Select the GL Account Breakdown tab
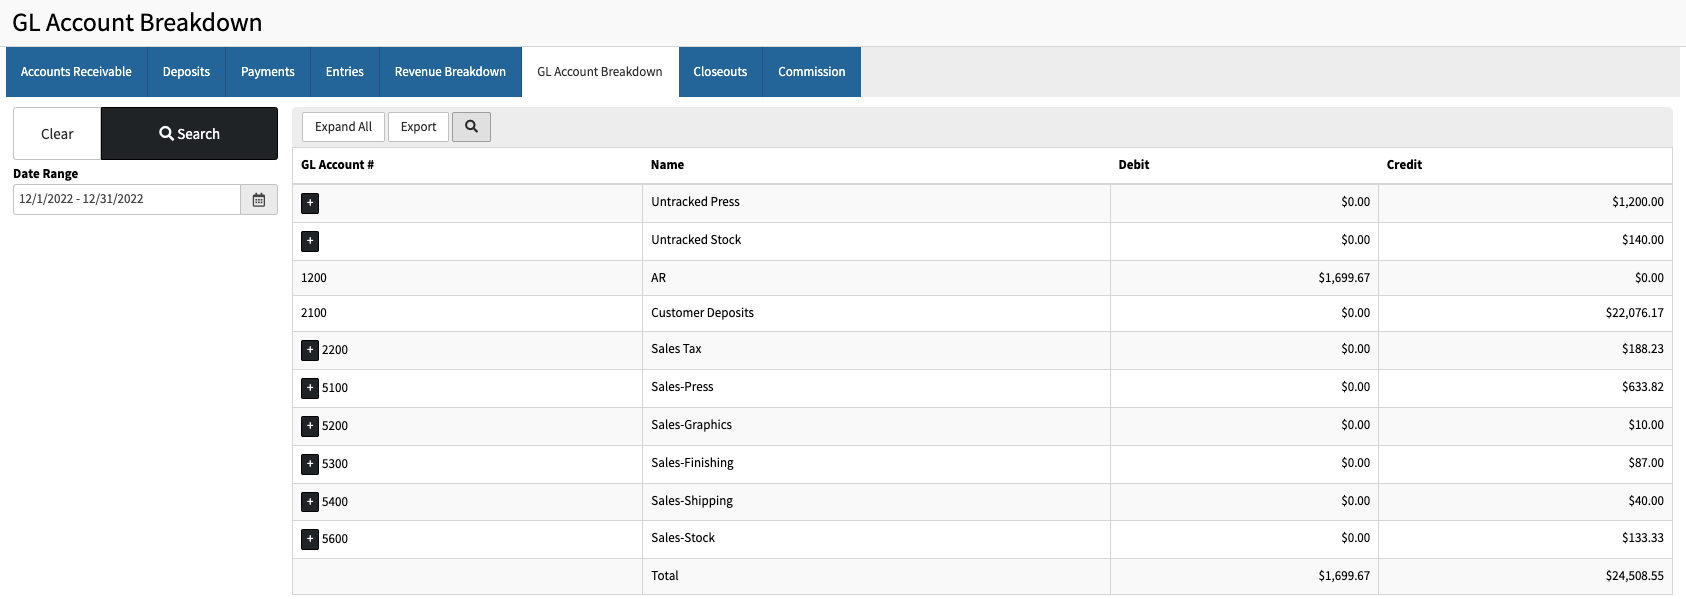 pyautogui.click(x=600, y=72)
